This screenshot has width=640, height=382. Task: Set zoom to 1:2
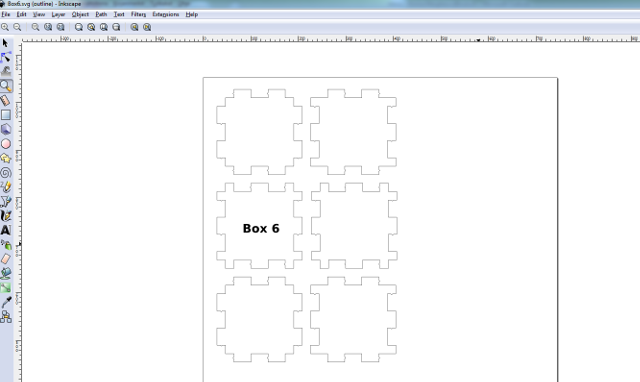pos(48,27)
